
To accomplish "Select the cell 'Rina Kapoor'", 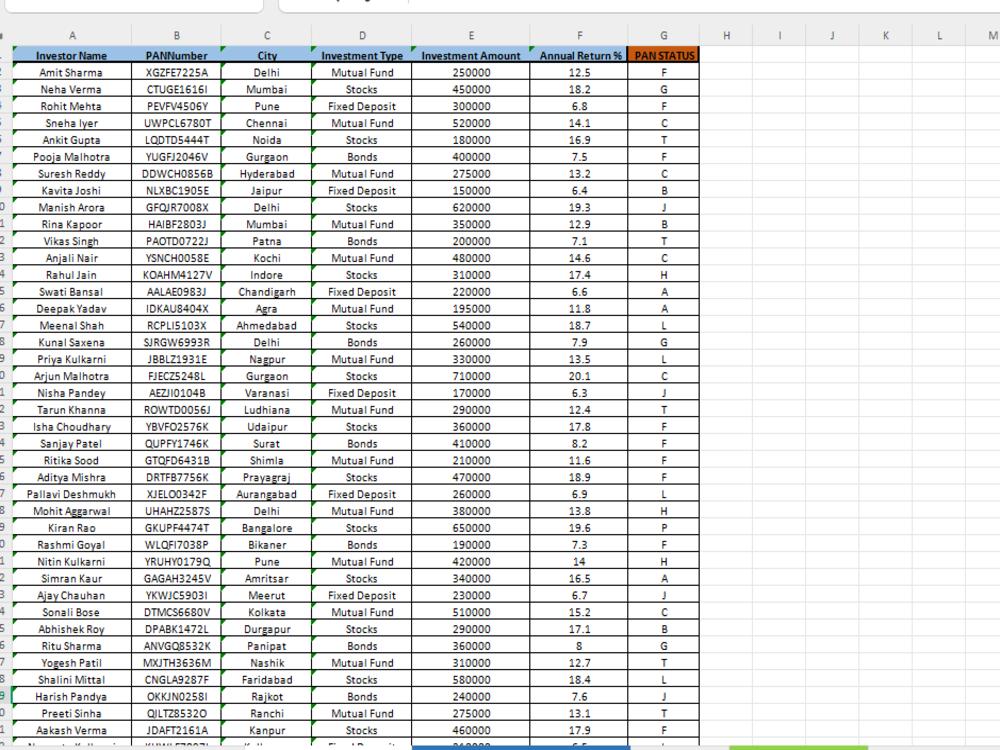I will click(72, 224).
